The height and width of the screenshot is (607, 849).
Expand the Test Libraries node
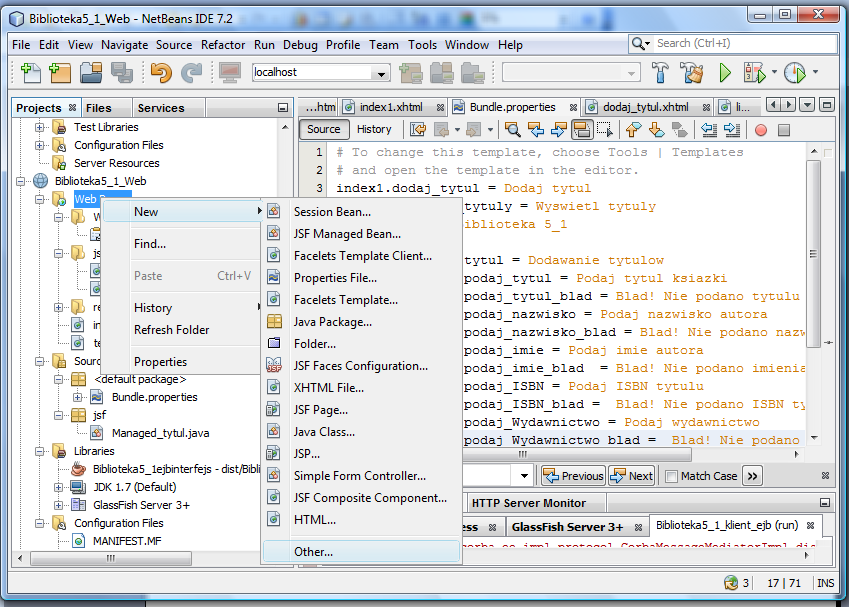(40, 128)
